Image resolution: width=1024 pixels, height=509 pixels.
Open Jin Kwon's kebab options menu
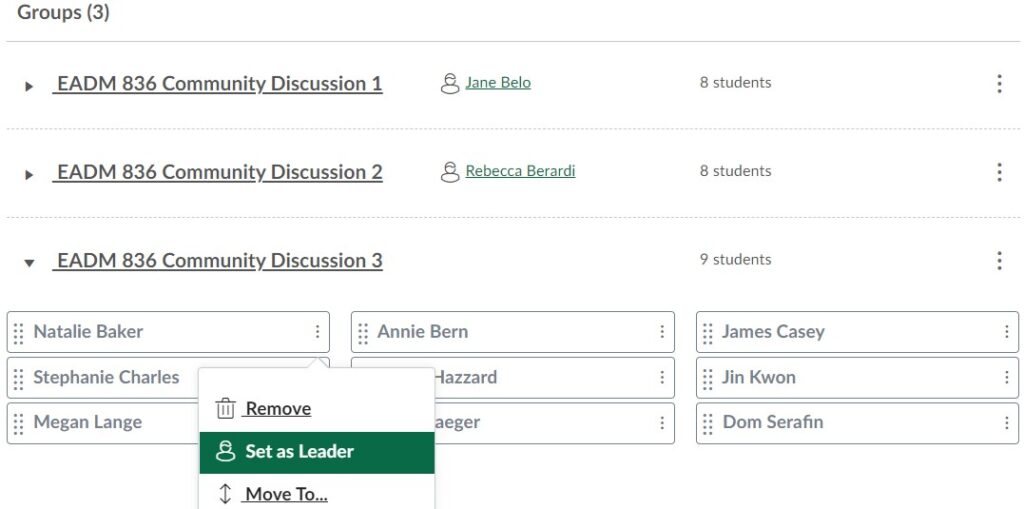pos(1006,378)
